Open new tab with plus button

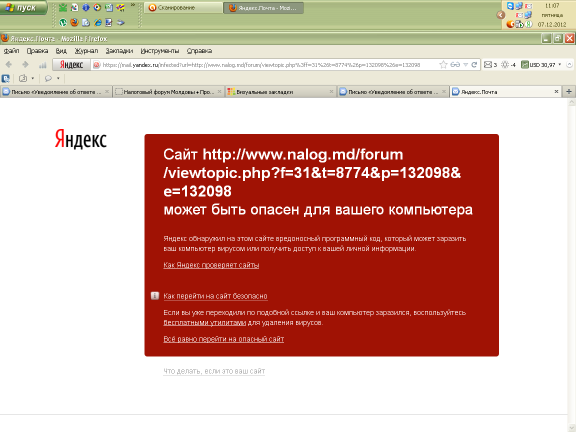pos(569,91)
